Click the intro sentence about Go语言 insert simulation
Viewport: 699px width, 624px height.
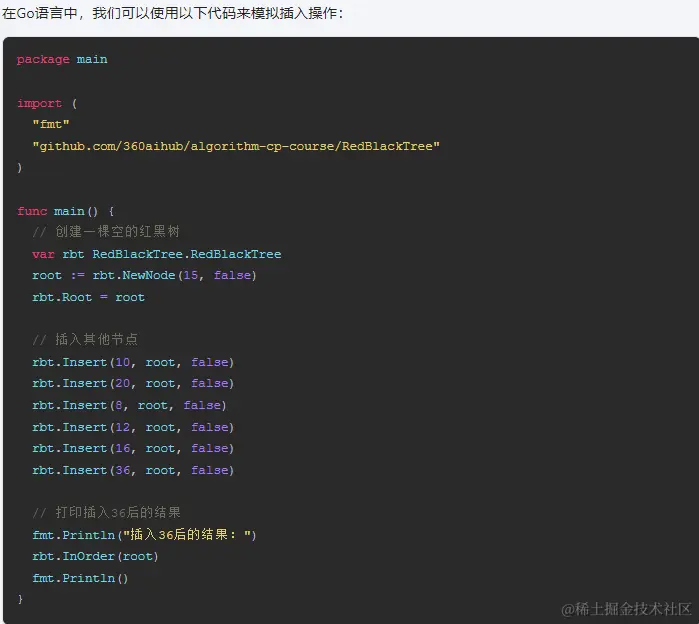click(173, 13)
